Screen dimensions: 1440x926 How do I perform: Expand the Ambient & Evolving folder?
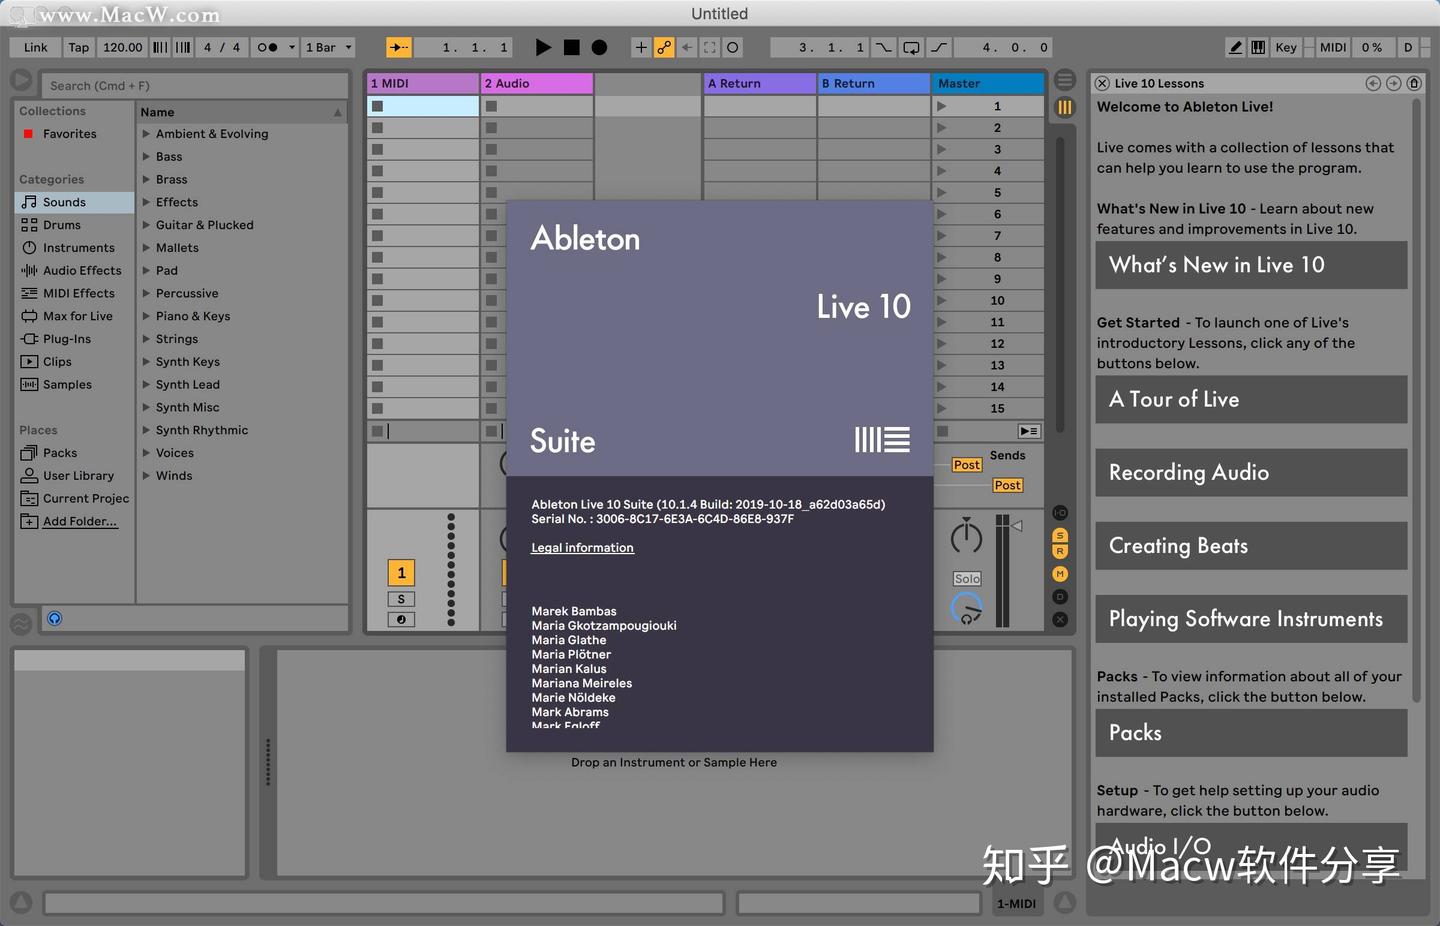point(146,134)
